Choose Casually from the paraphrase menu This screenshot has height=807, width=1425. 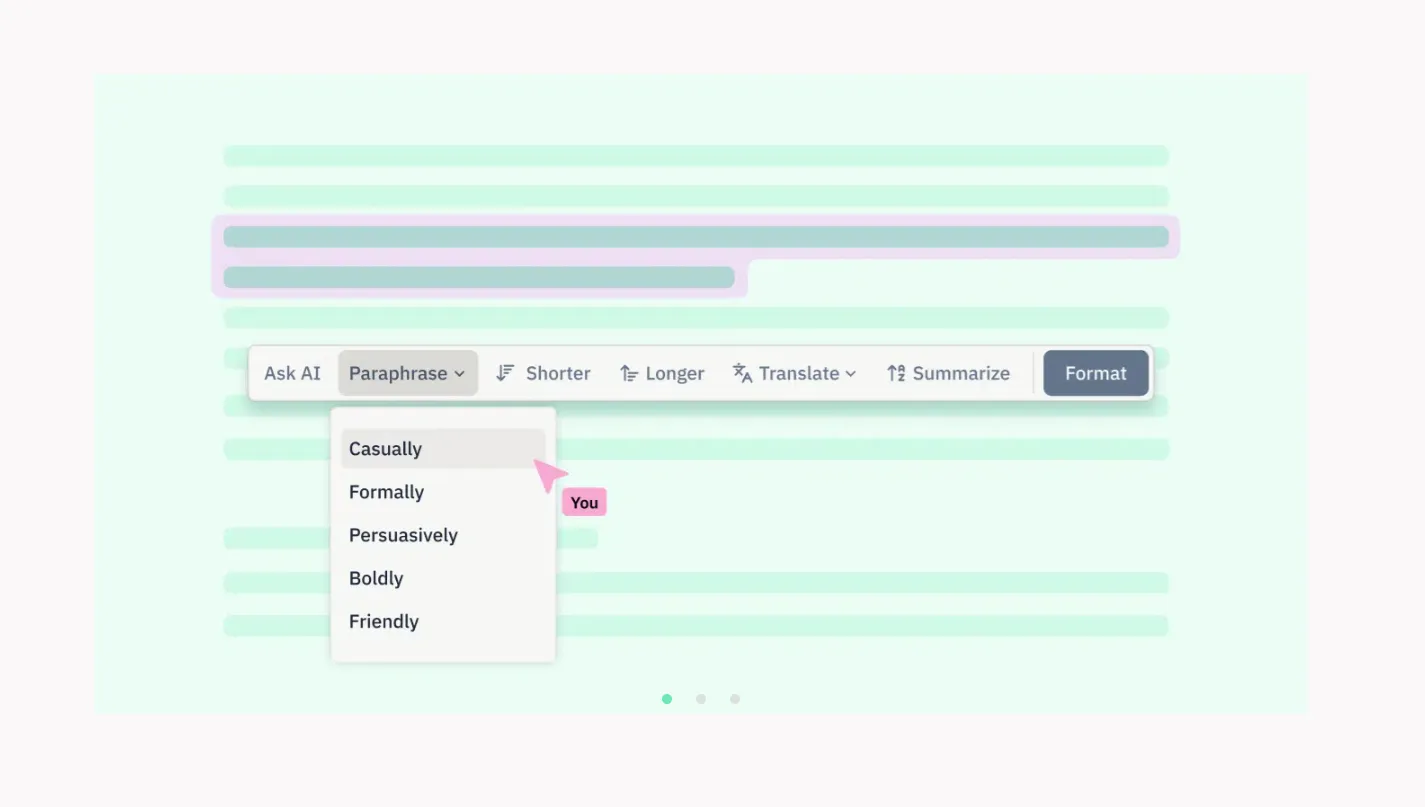point(385,448)
